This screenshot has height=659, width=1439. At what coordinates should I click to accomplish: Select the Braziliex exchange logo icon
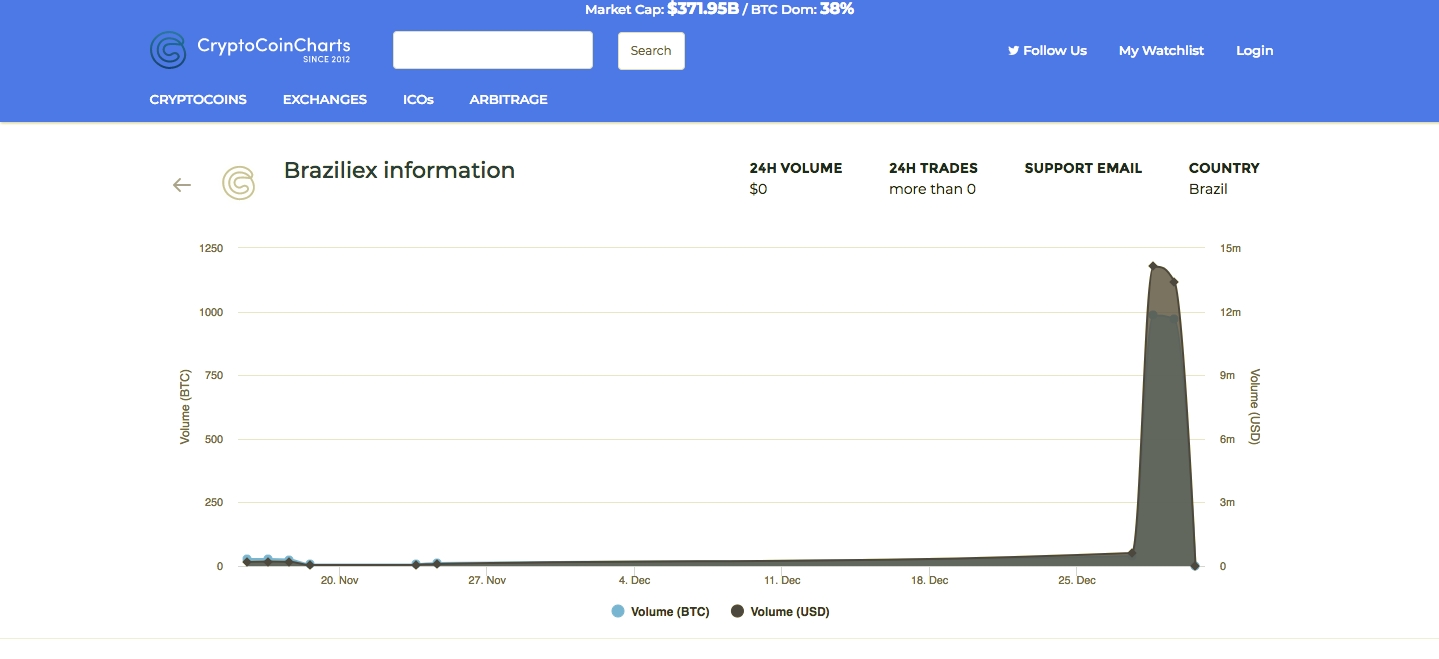[x=238, y=183]
